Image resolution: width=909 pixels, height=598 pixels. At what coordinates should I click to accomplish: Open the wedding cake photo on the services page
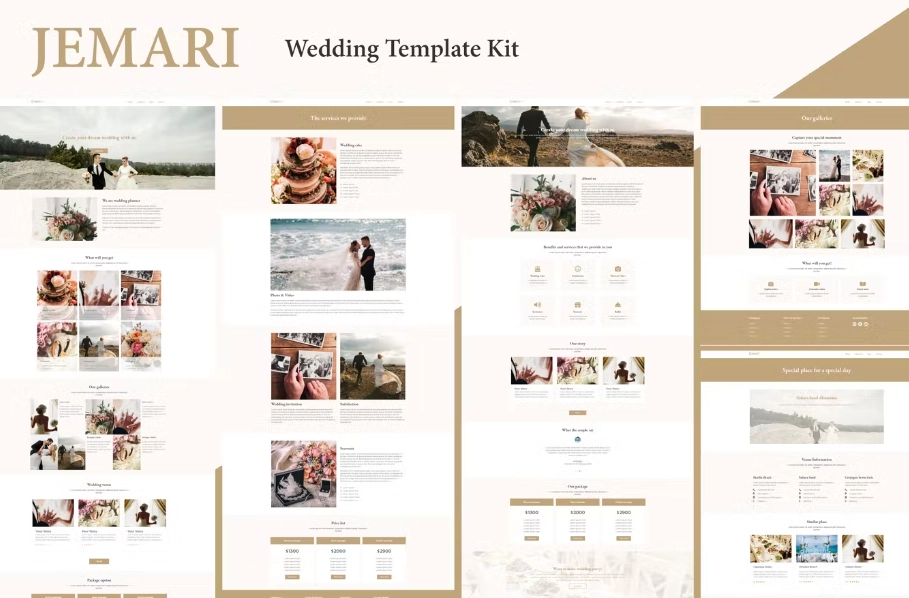point(303,171)
